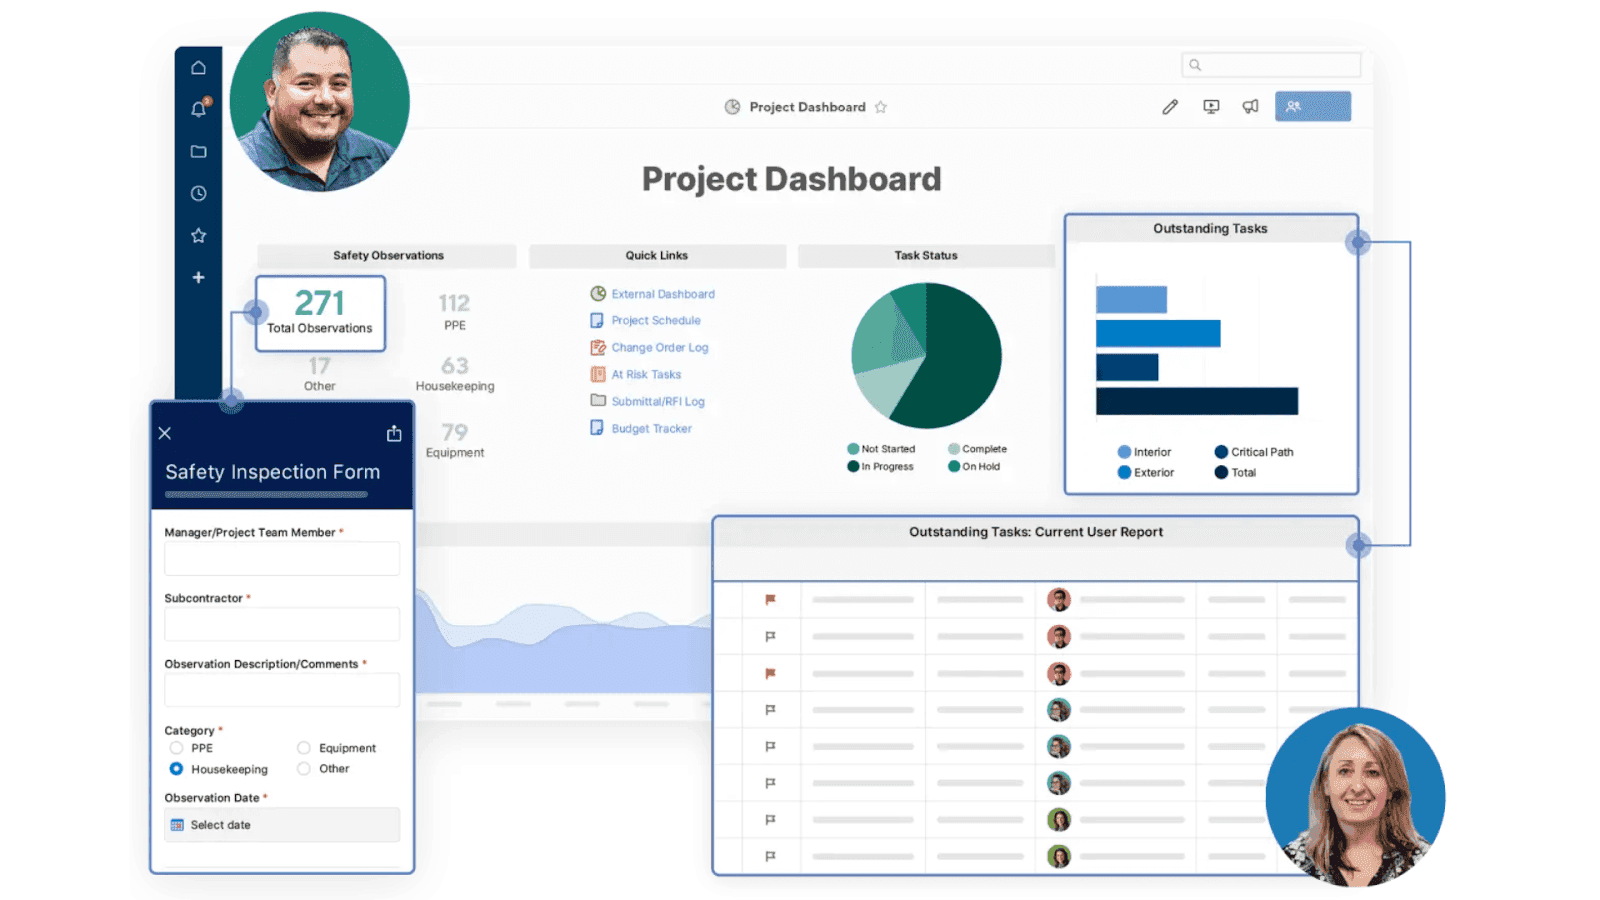Open the Submittal/RFI Log quick link
The width and height of the screenshot is (1600, 900).
(x=657, y=400)
